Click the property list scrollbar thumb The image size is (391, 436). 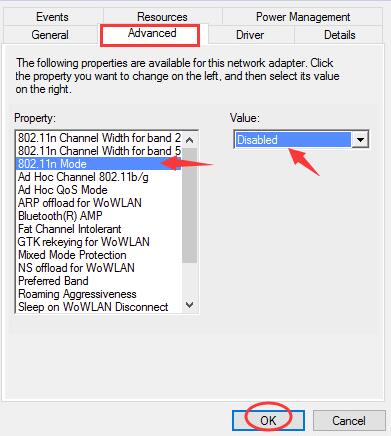coord(189,206)
